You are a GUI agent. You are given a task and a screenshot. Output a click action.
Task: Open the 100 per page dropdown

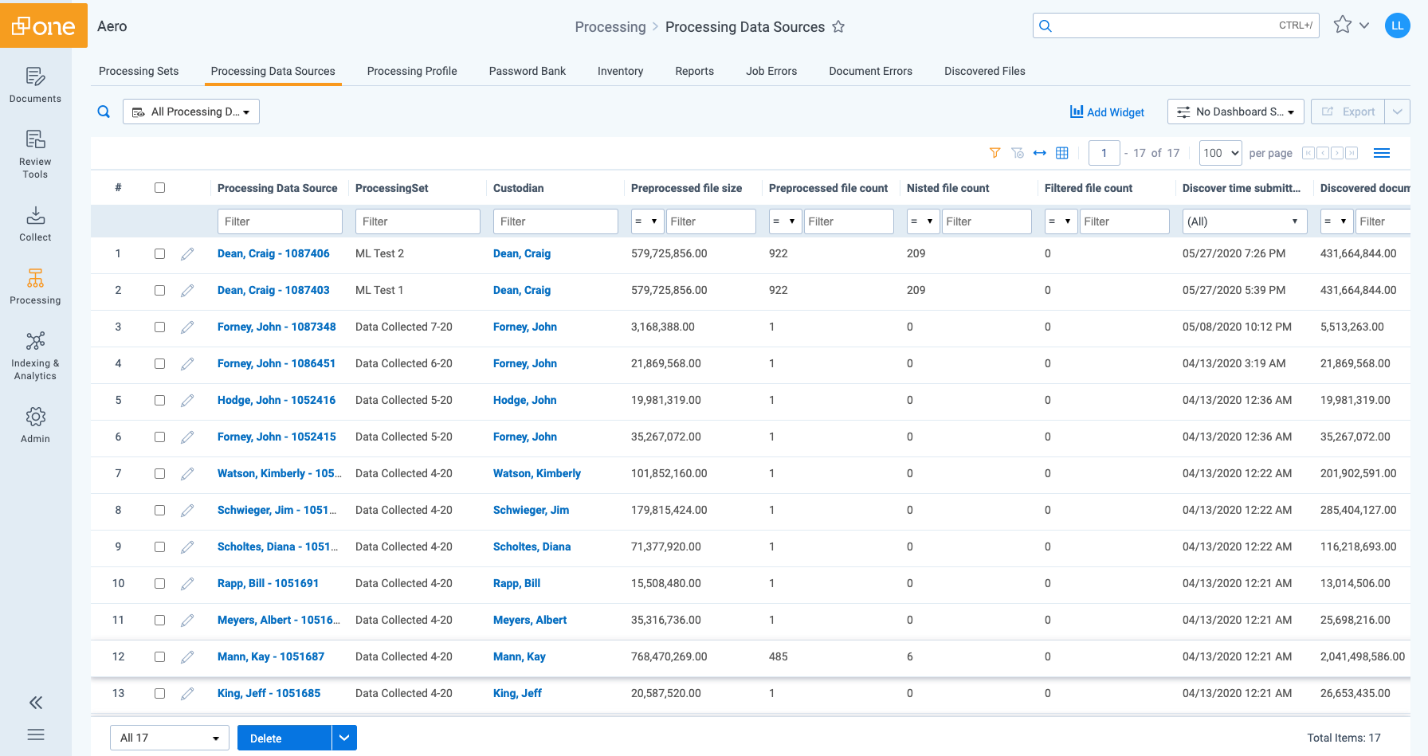1220,153
